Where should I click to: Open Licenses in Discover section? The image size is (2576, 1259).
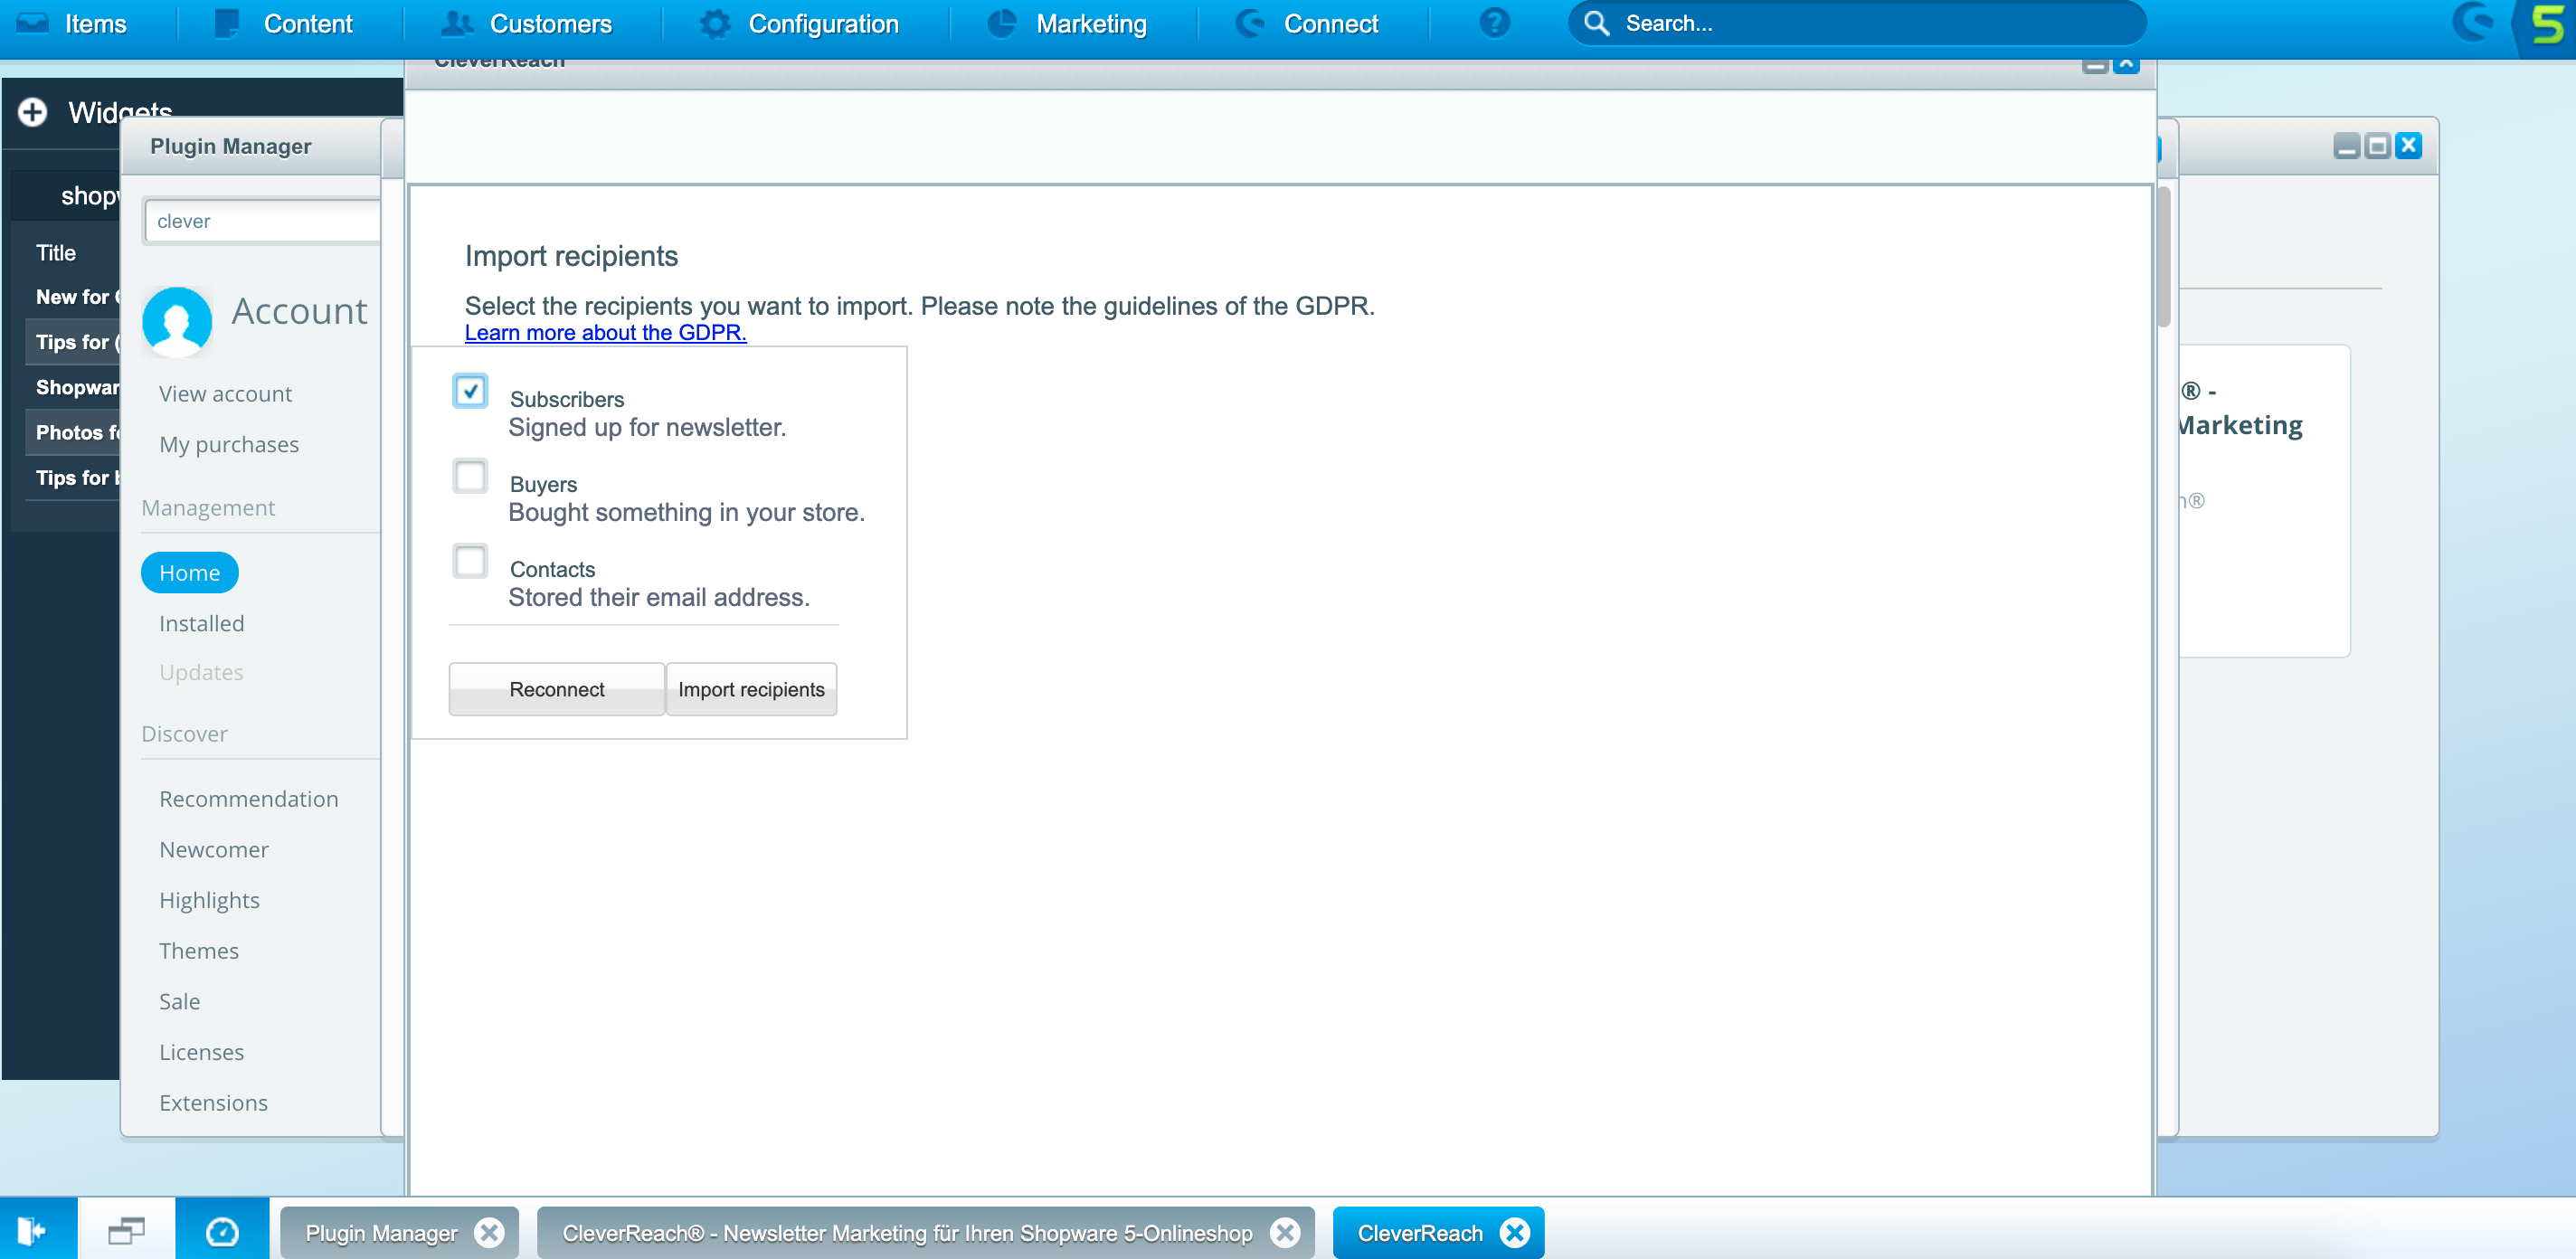tap(201, 1052)
